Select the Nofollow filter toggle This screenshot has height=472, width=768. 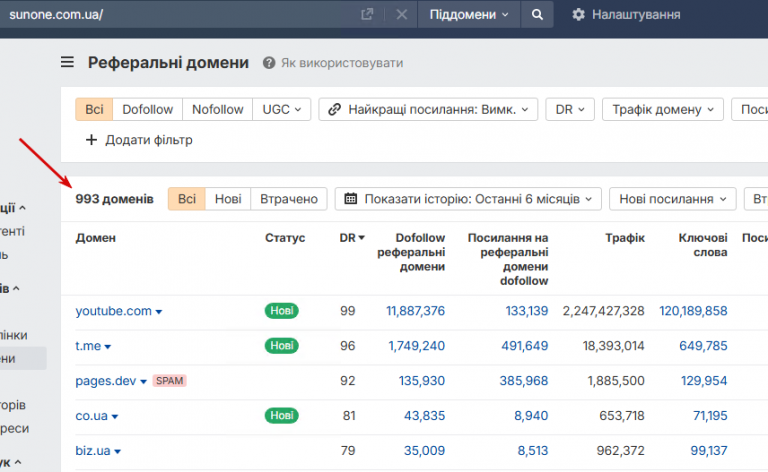pos(217,109)
